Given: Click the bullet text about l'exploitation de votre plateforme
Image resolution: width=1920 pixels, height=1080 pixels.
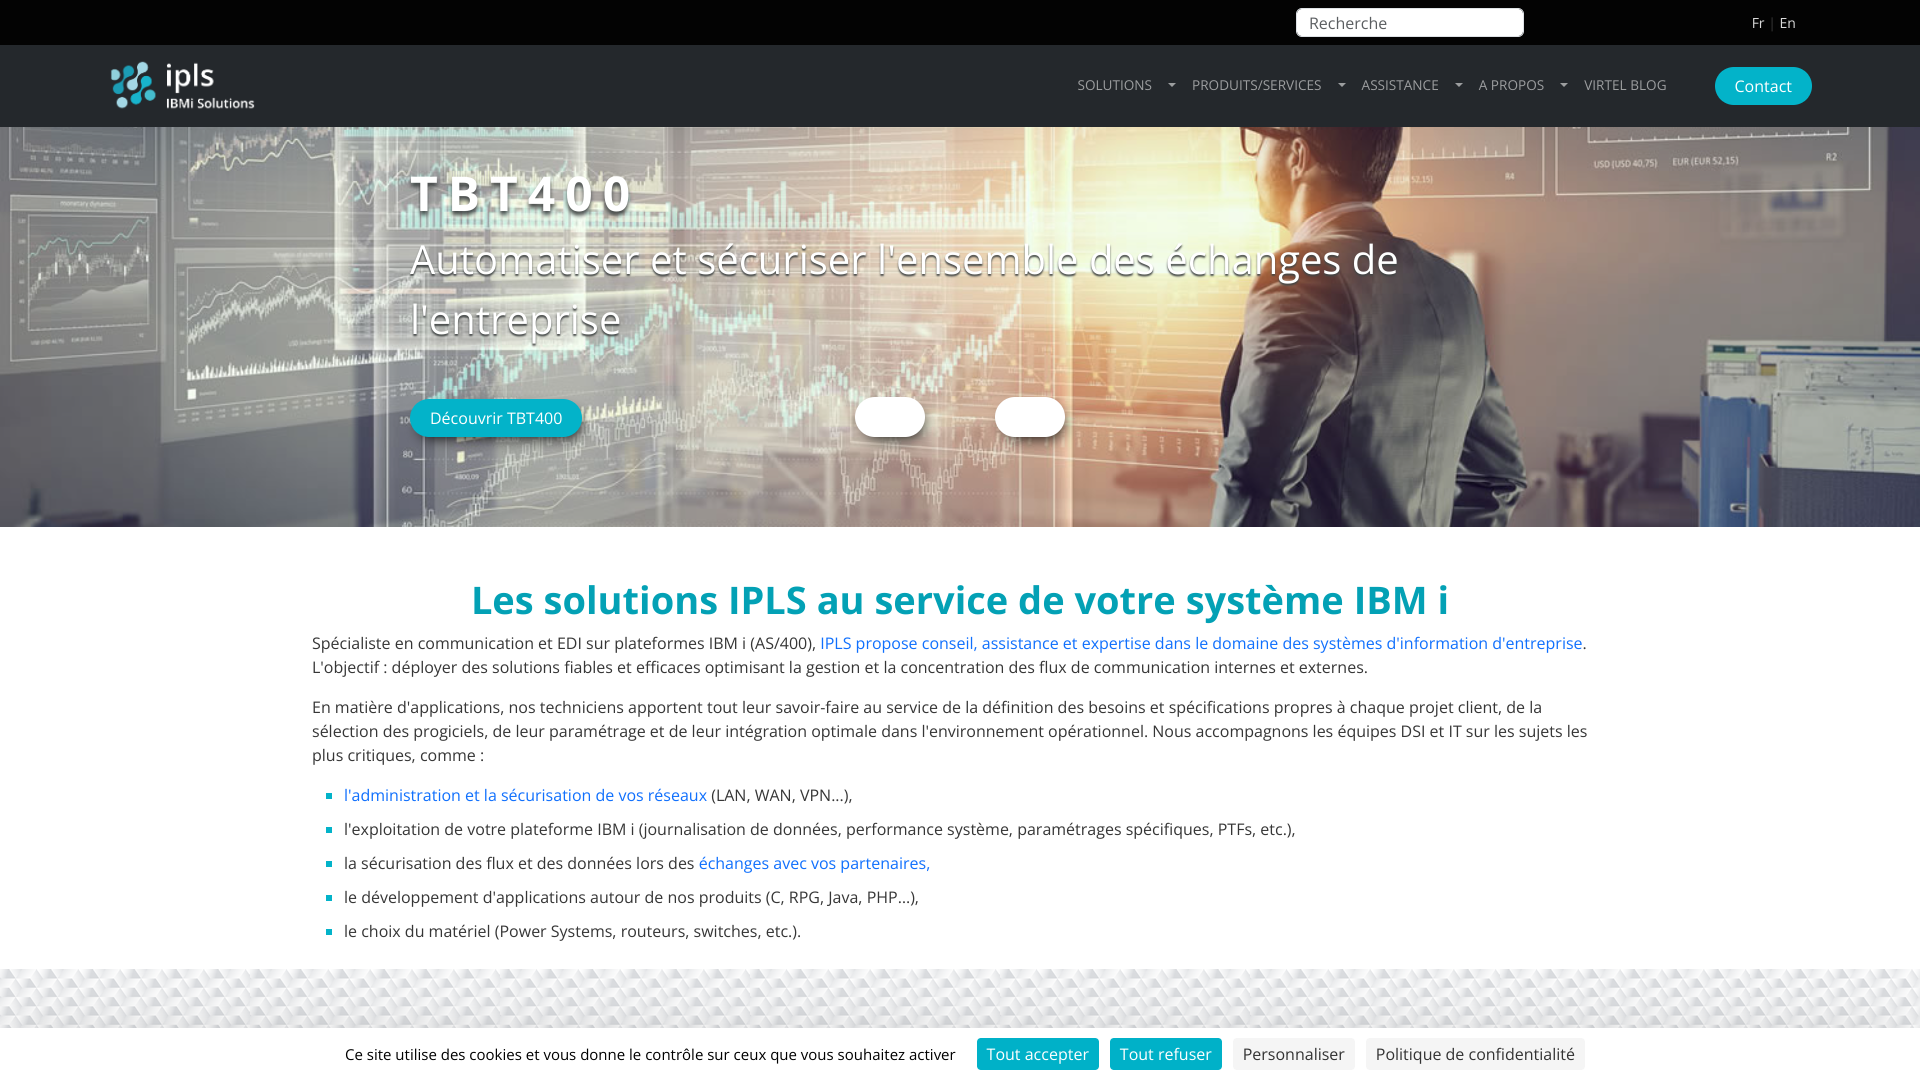Looking at the screenshot, I should [819, 829].
